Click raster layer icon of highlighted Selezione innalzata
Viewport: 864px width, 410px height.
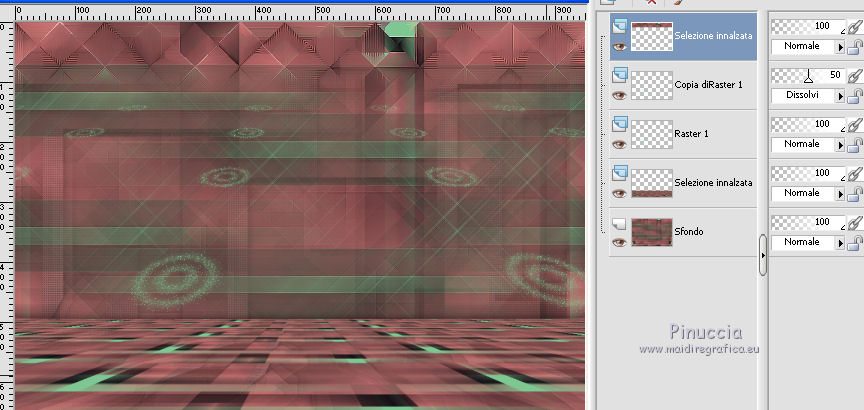pyautogui.click(x=620, y=25)
